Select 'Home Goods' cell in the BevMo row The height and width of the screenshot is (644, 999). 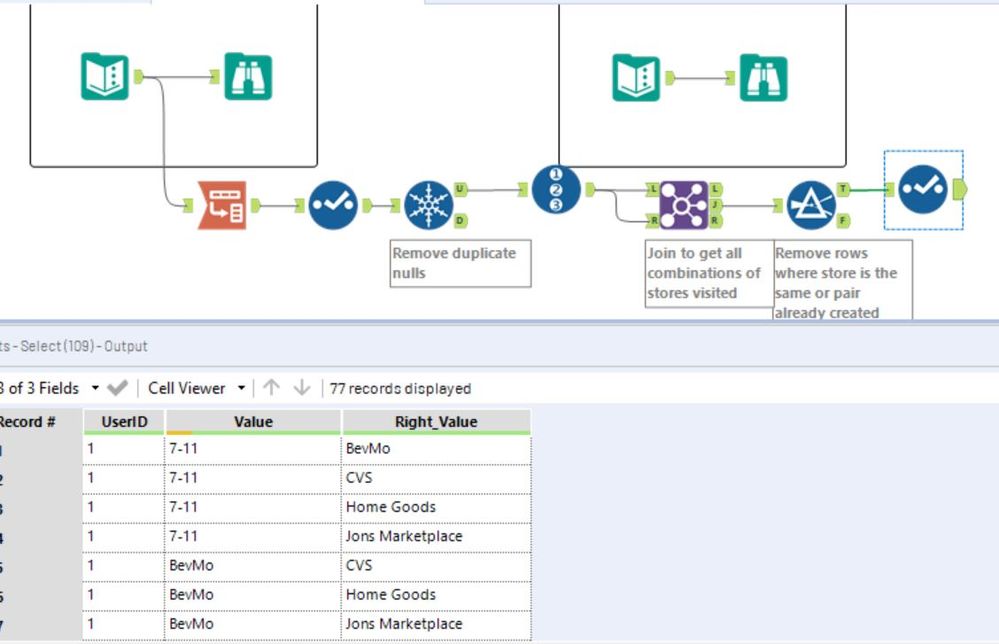tap(436, 596)
